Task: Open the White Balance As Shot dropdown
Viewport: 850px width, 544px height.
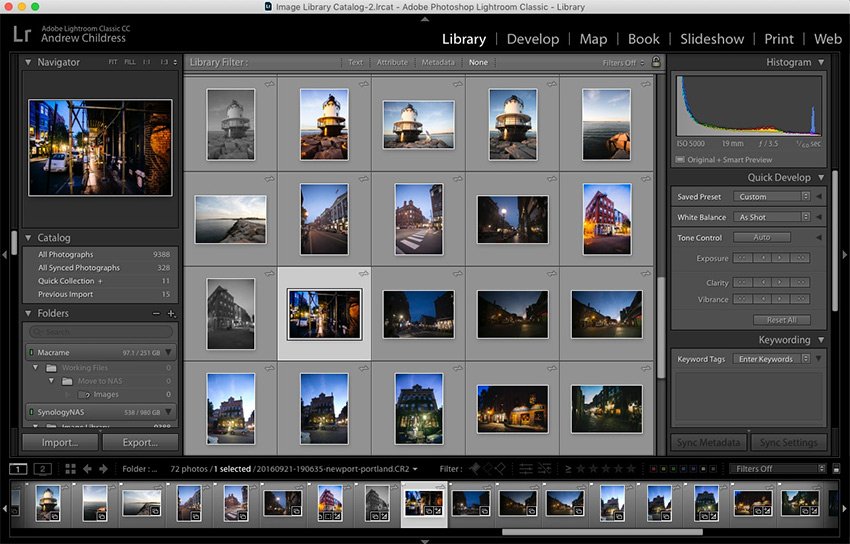Action: click(x=771, y=217)
